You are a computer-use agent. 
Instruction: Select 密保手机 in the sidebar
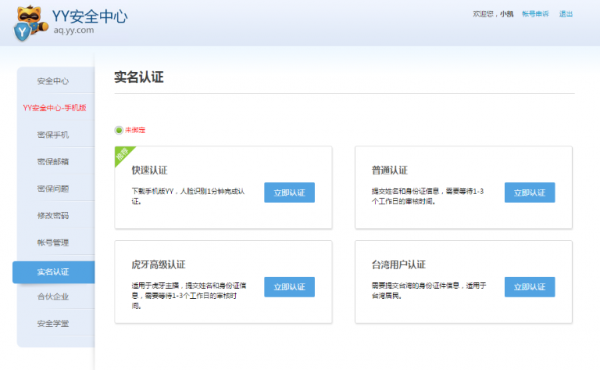53,135
